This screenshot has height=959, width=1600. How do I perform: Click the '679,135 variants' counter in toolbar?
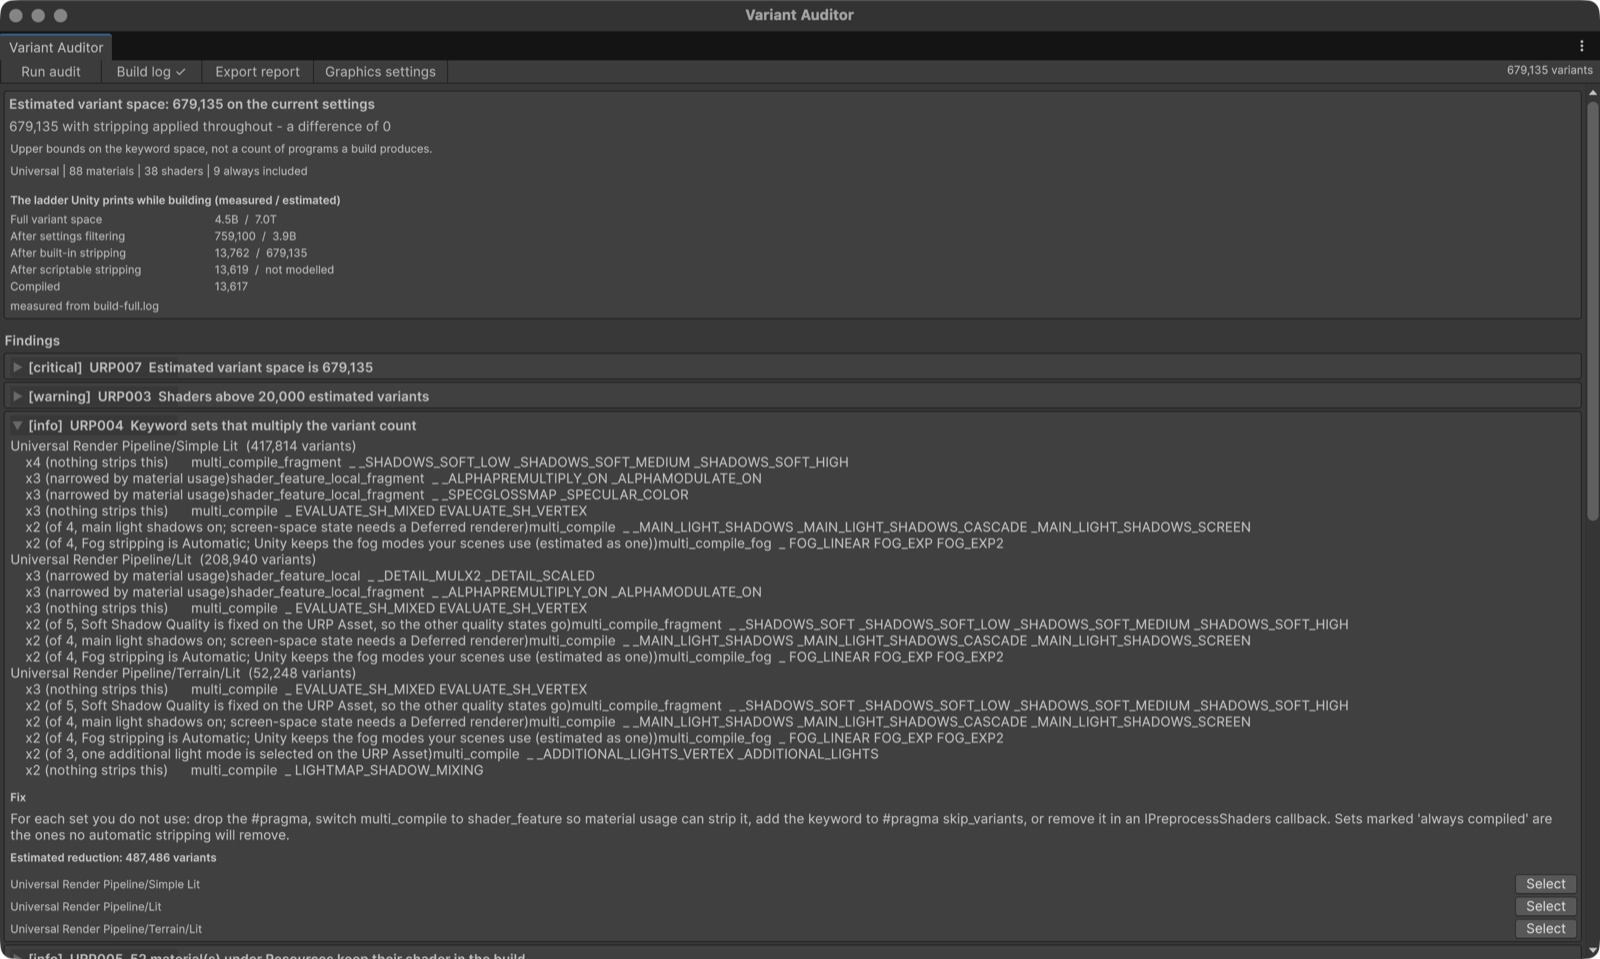point(1549,70)
